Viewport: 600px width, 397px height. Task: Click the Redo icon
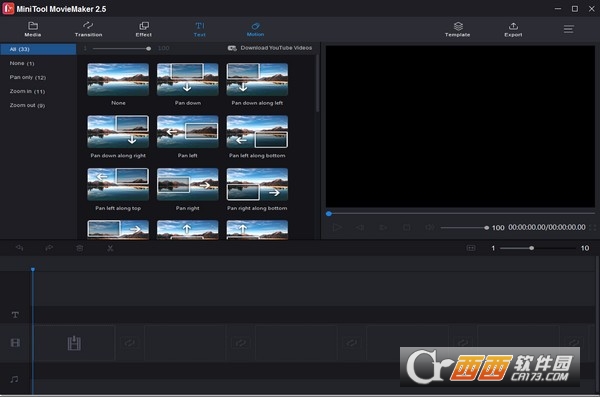coord(49,248)
